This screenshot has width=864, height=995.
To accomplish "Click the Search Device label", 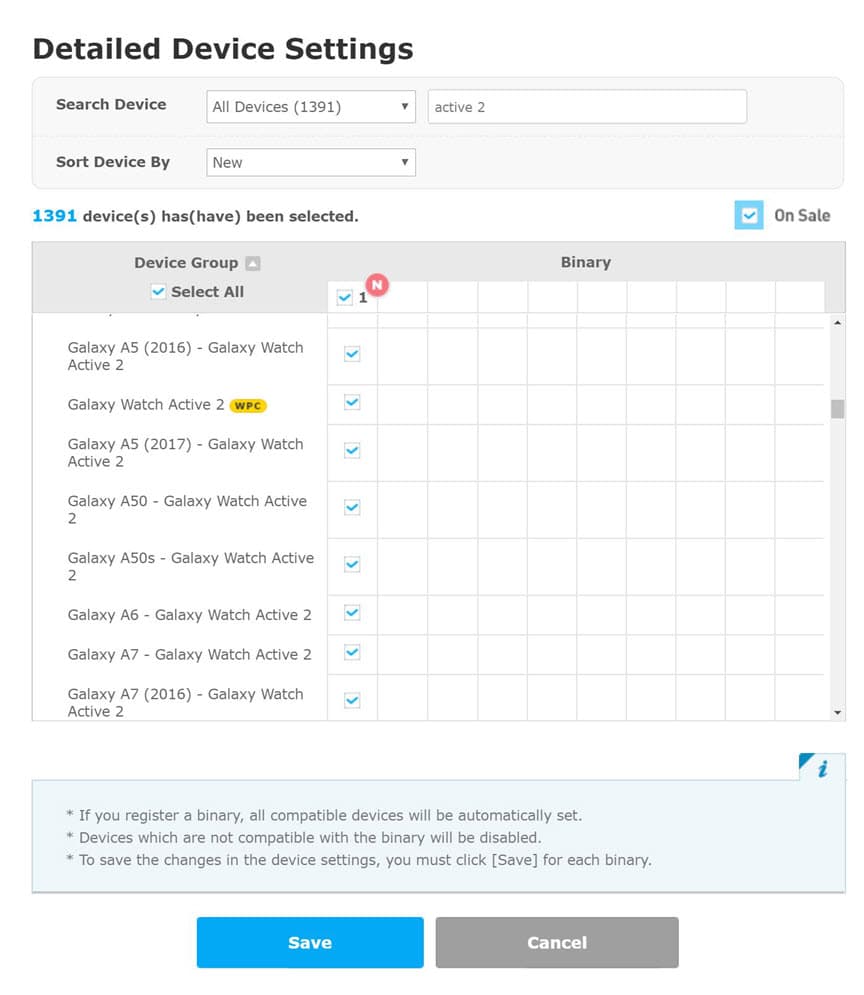I will (x=111, y=104).
